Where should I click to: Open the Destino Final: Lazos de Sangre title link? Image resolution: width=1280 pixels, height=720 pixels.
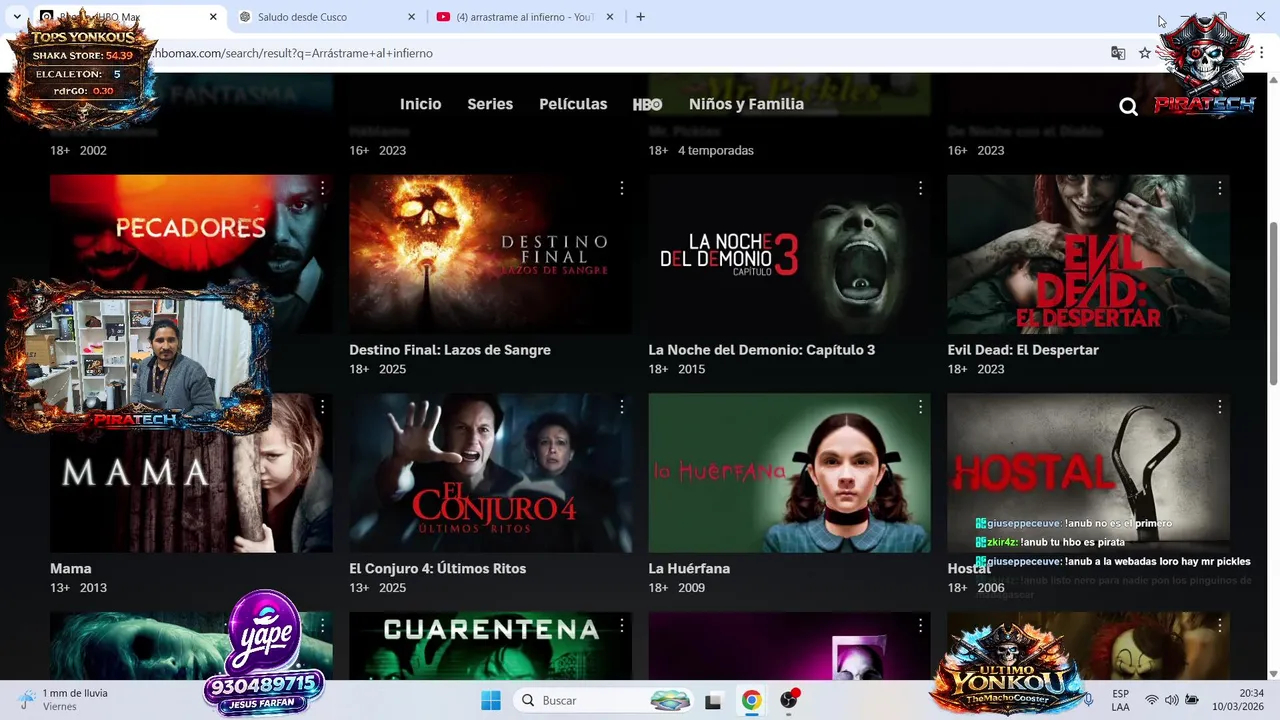[x=450, y=350]
